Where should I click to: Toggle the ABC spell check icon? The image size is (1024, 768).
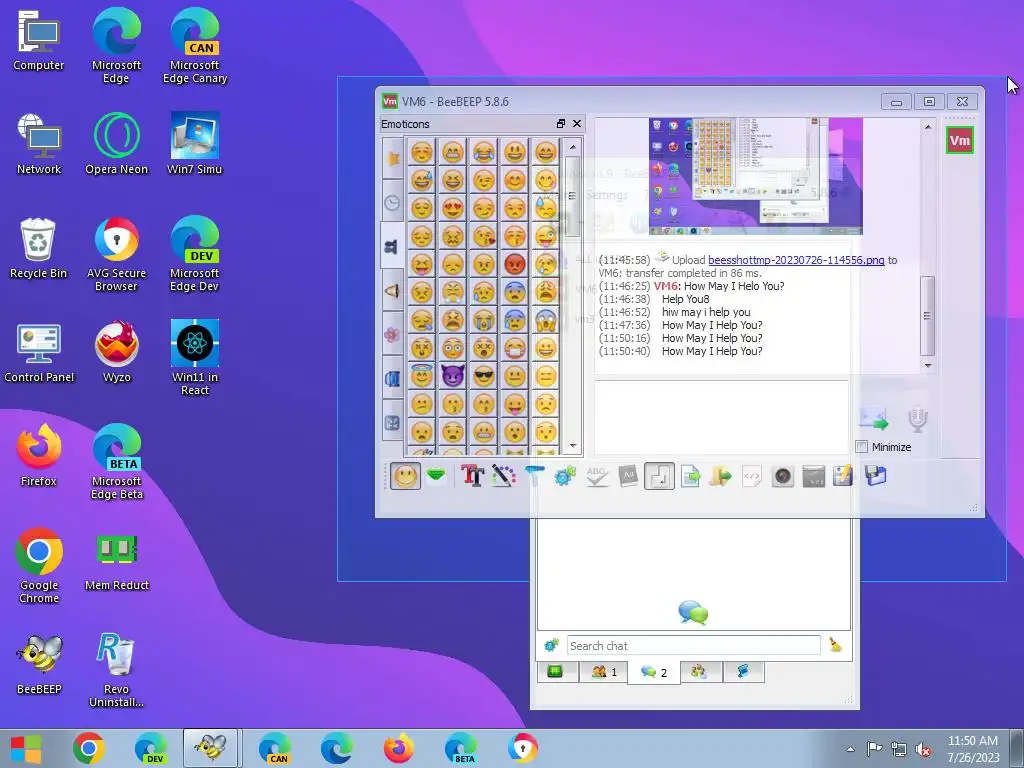pyautogui.click(x=597, y=476)
